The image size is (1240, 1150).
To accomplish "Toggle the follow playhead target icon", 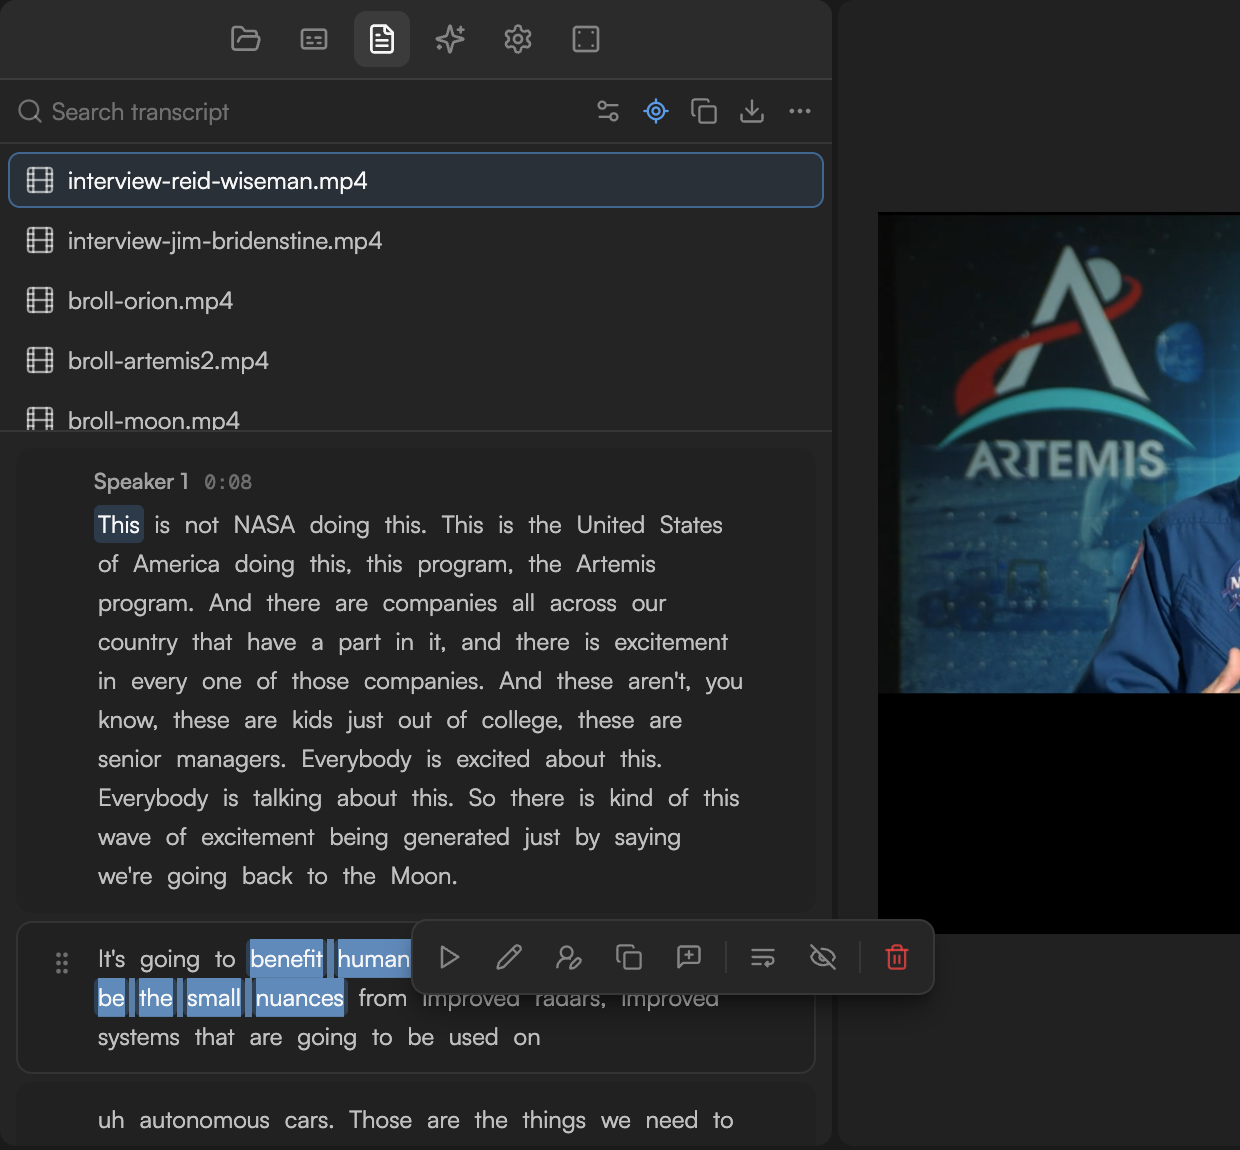I will (656, 111).
